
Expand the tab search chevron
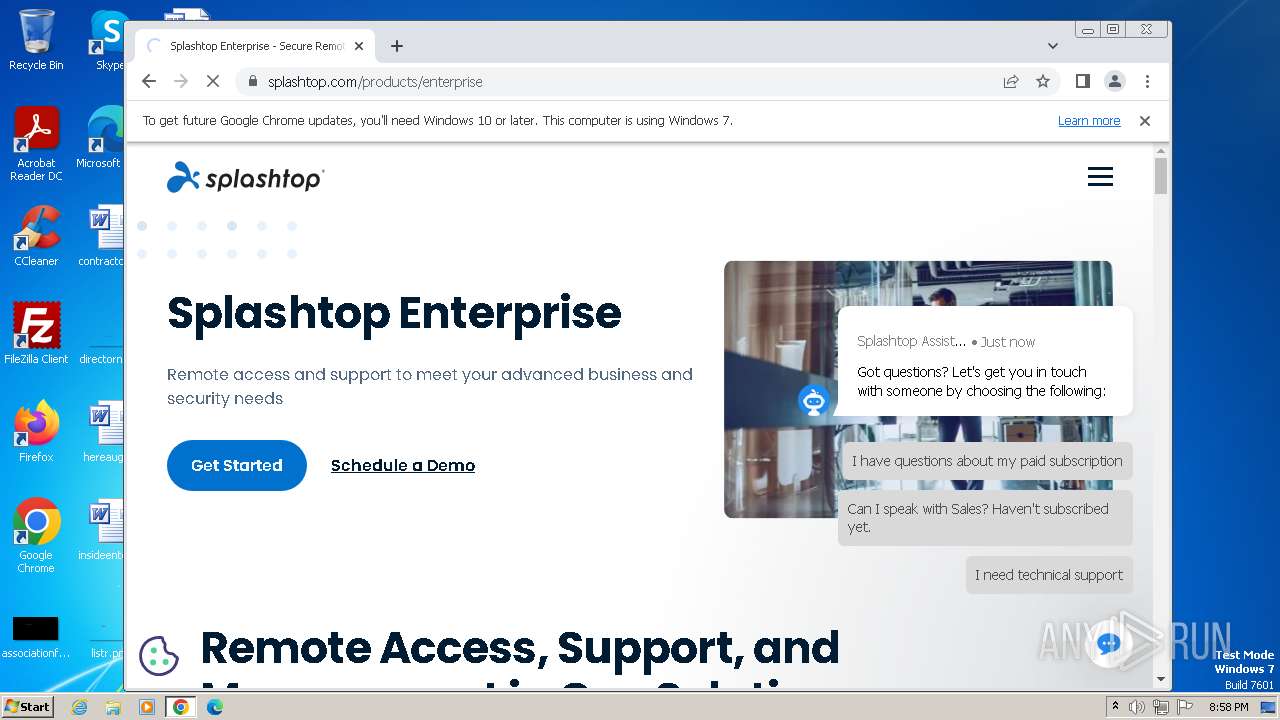pyautogui.click(x=1052, y=46)
